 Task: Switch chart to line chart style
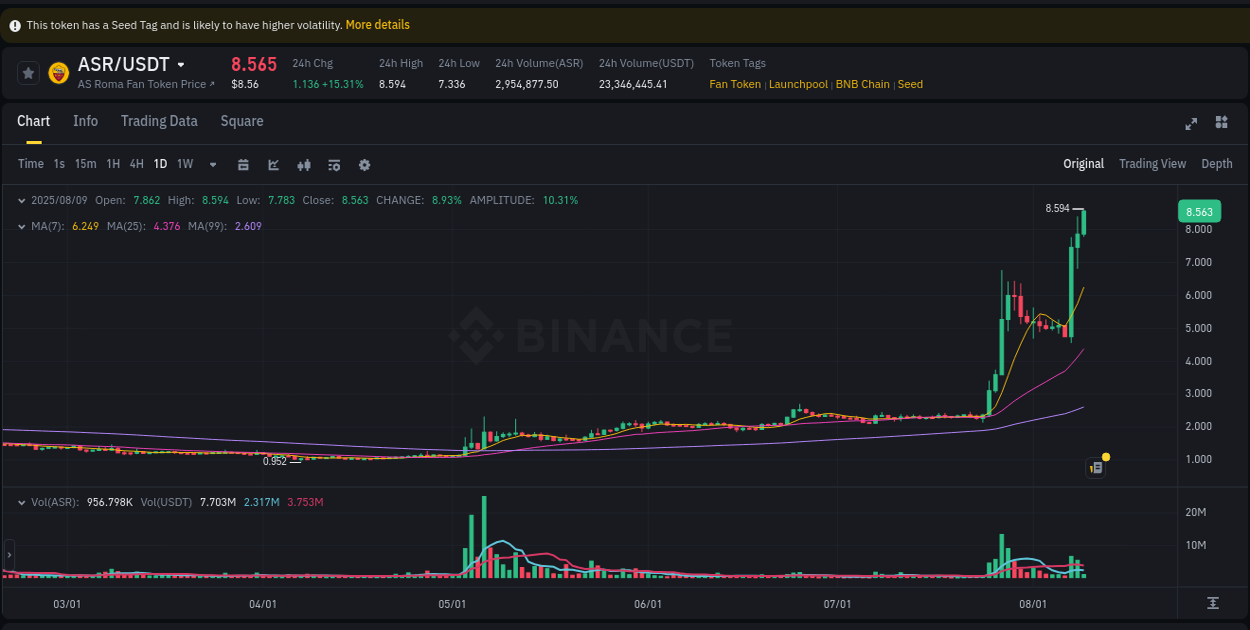273,164
